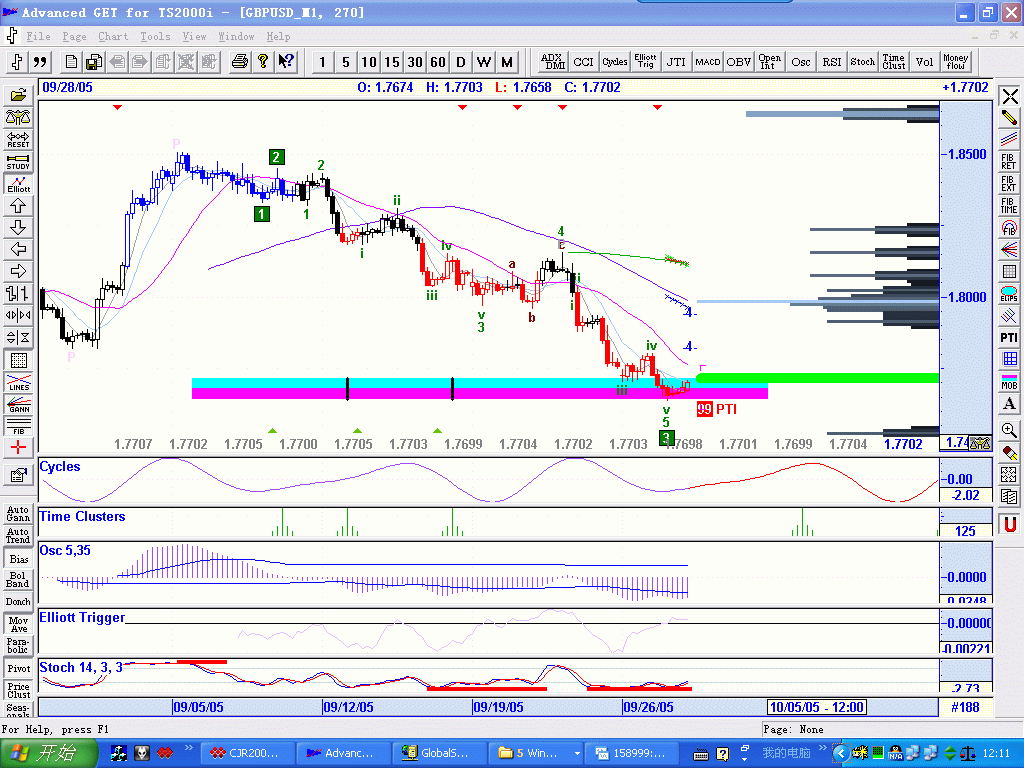Toggle Parabolic study button
The height and width of the screenshot is (768, 1024).
18,646
